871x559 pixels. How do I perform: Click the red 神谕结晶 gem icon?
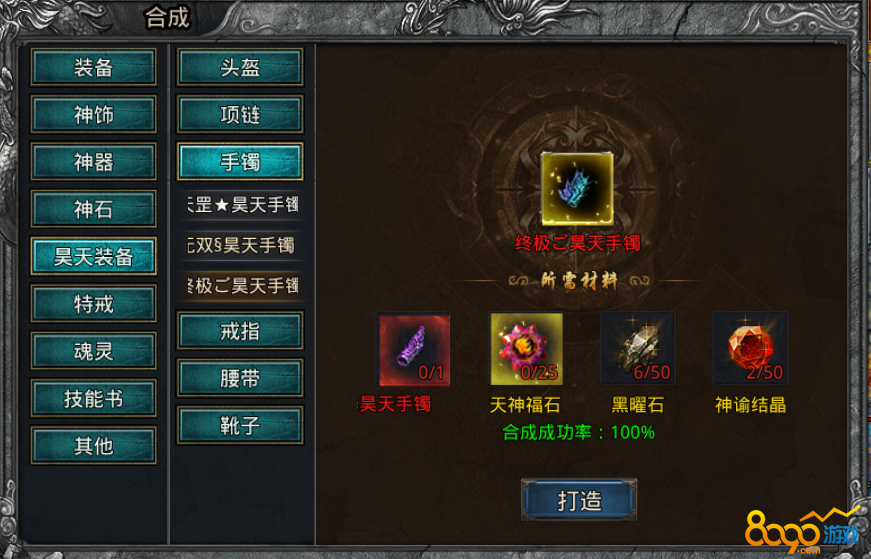click(750, 349)
